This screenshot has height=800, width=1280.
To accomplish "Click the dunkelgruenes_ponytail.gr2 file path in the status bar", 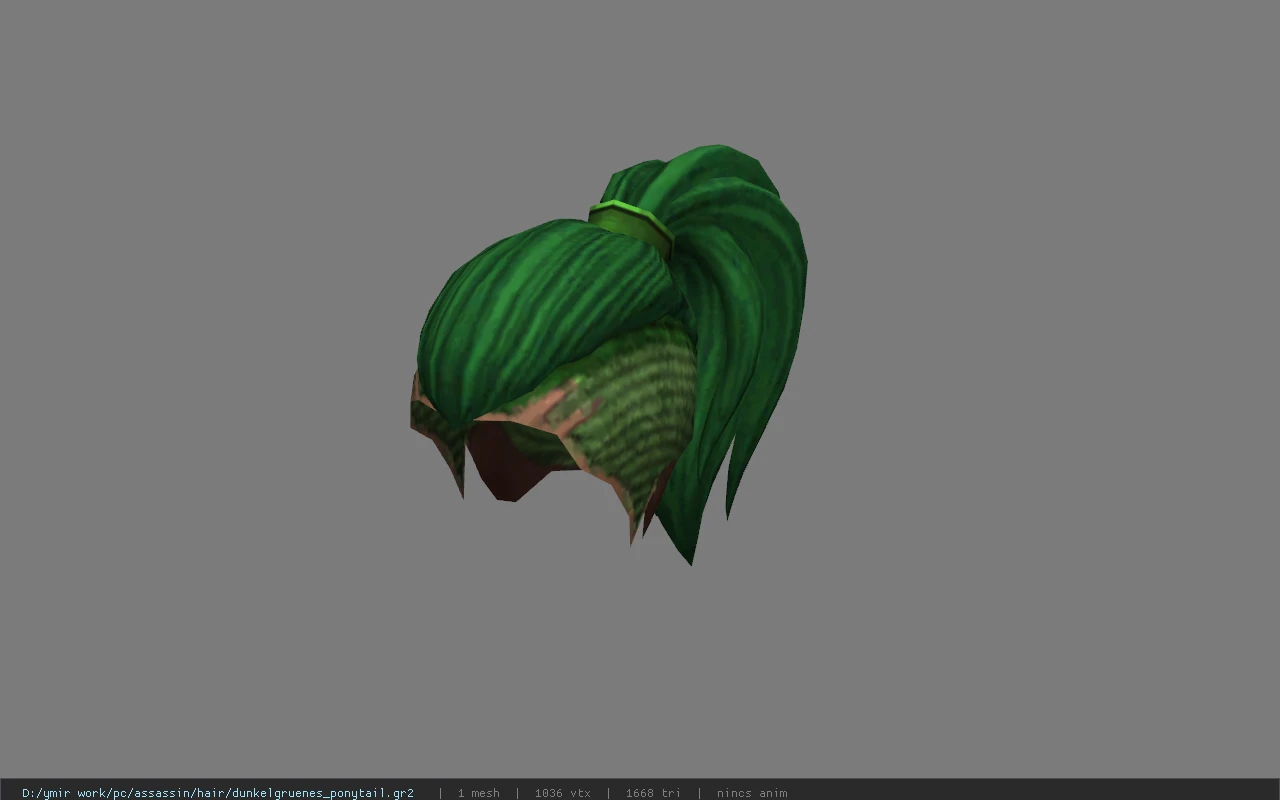I will pos(218,793).
